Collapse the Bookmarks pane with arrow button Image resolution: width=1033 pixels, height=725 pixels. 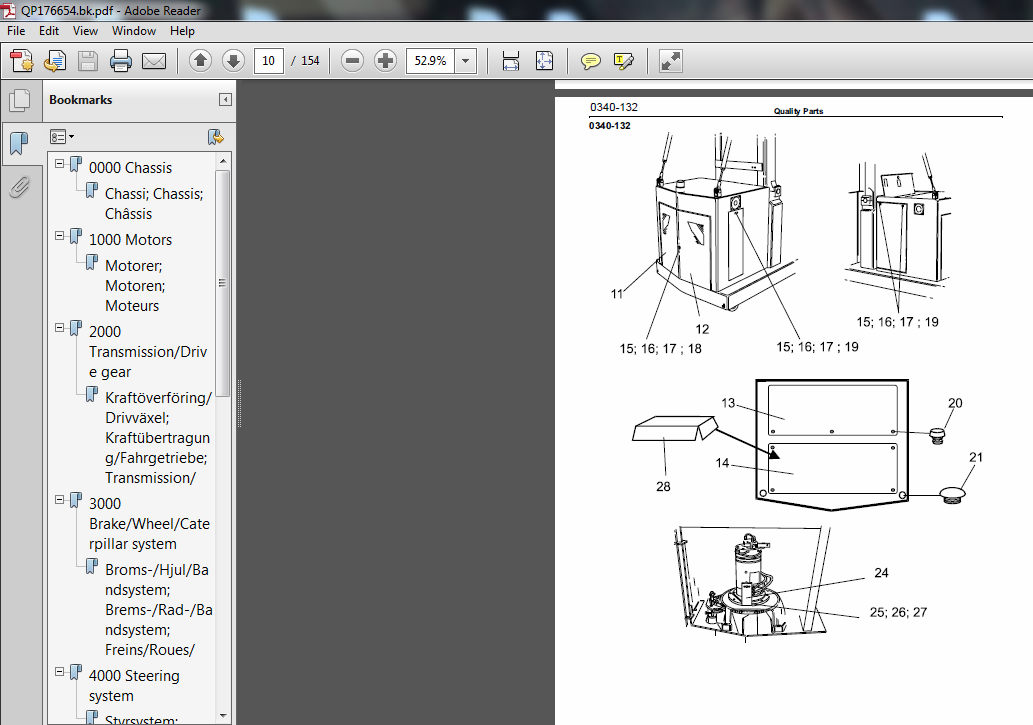click(x=225, y=100)
